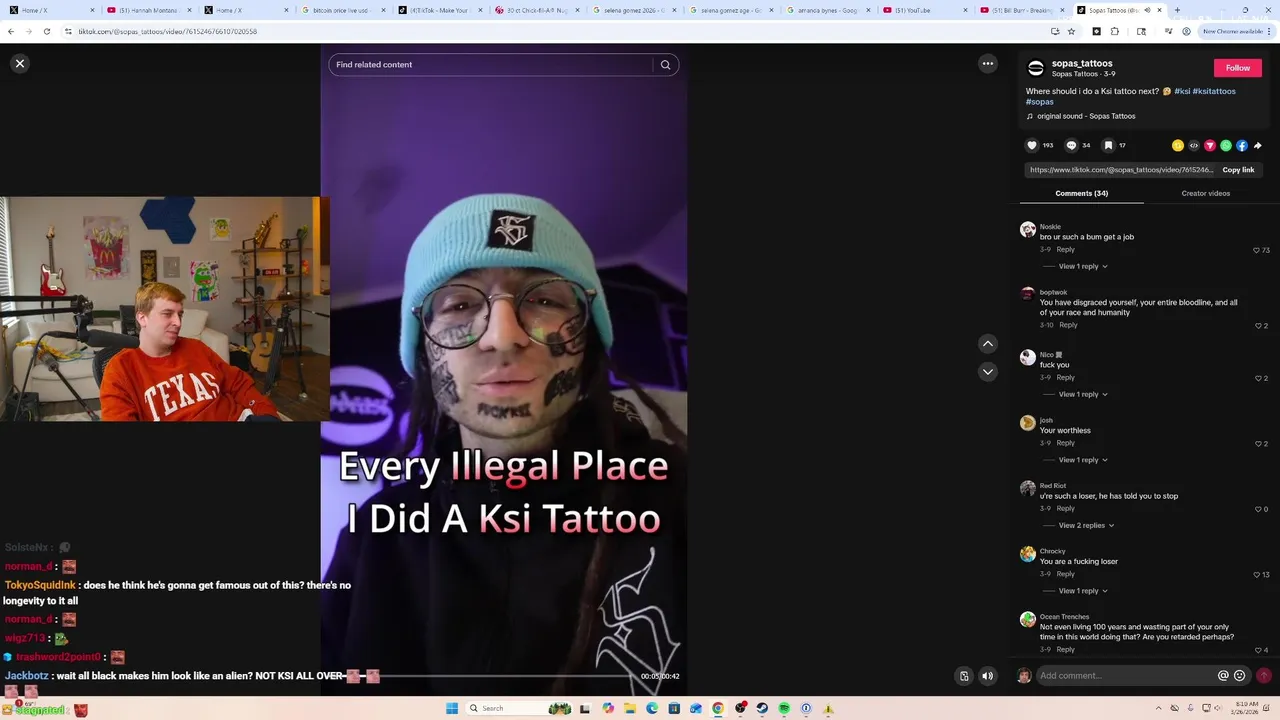Image resolution: width=1280 pixels, height=720 pixels.
Task: Reply to boptwok's comment
Action: point(1069,325)
